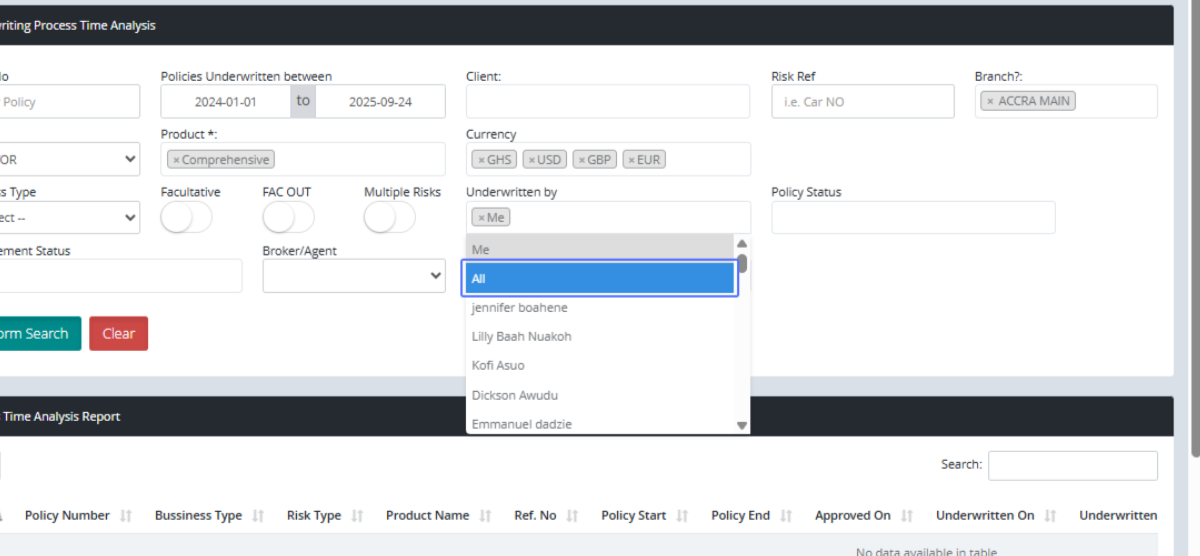This screenshot has width=1200, height=556.
Task: Remove the GHS currency tag
Action: click(481, 160)
